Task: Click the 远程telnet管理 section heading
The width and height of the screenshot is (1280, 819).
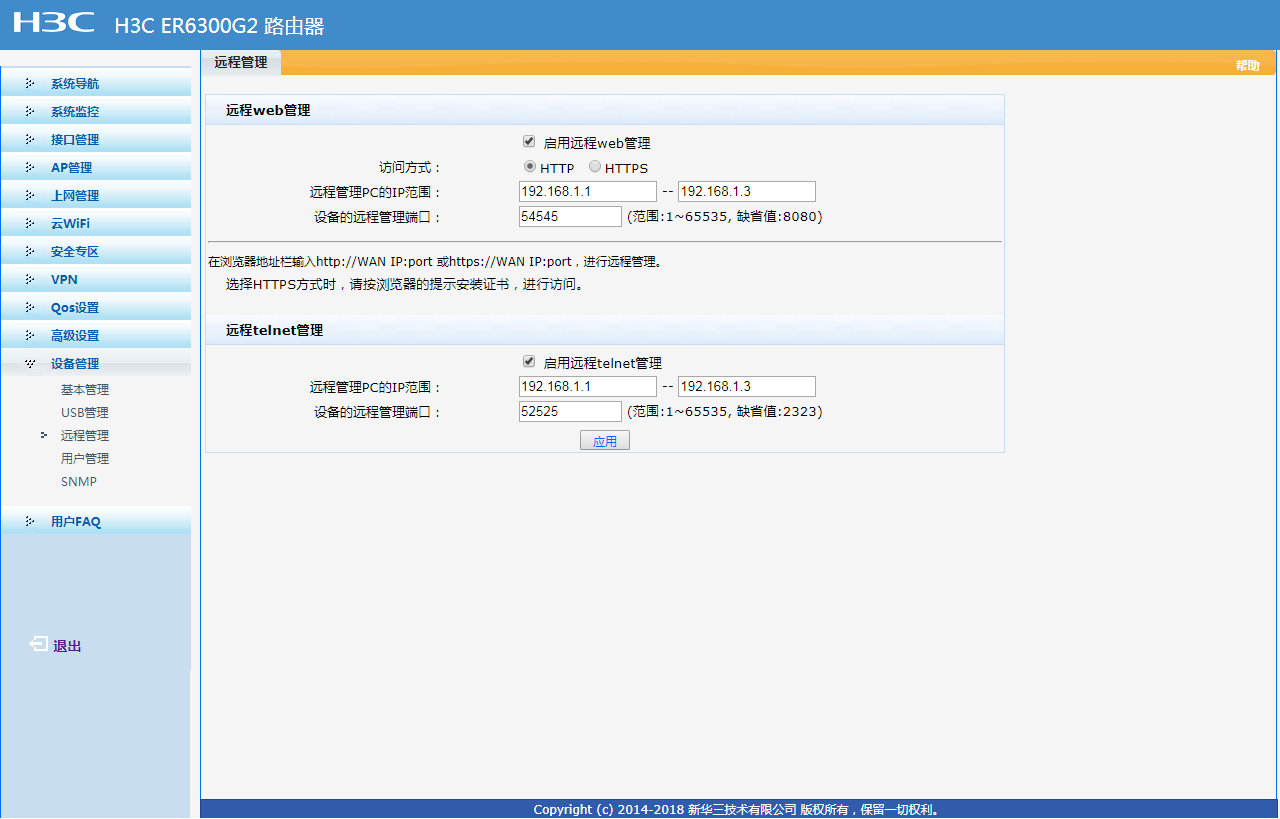Action: pyautogui.click(x=274, y=330)
